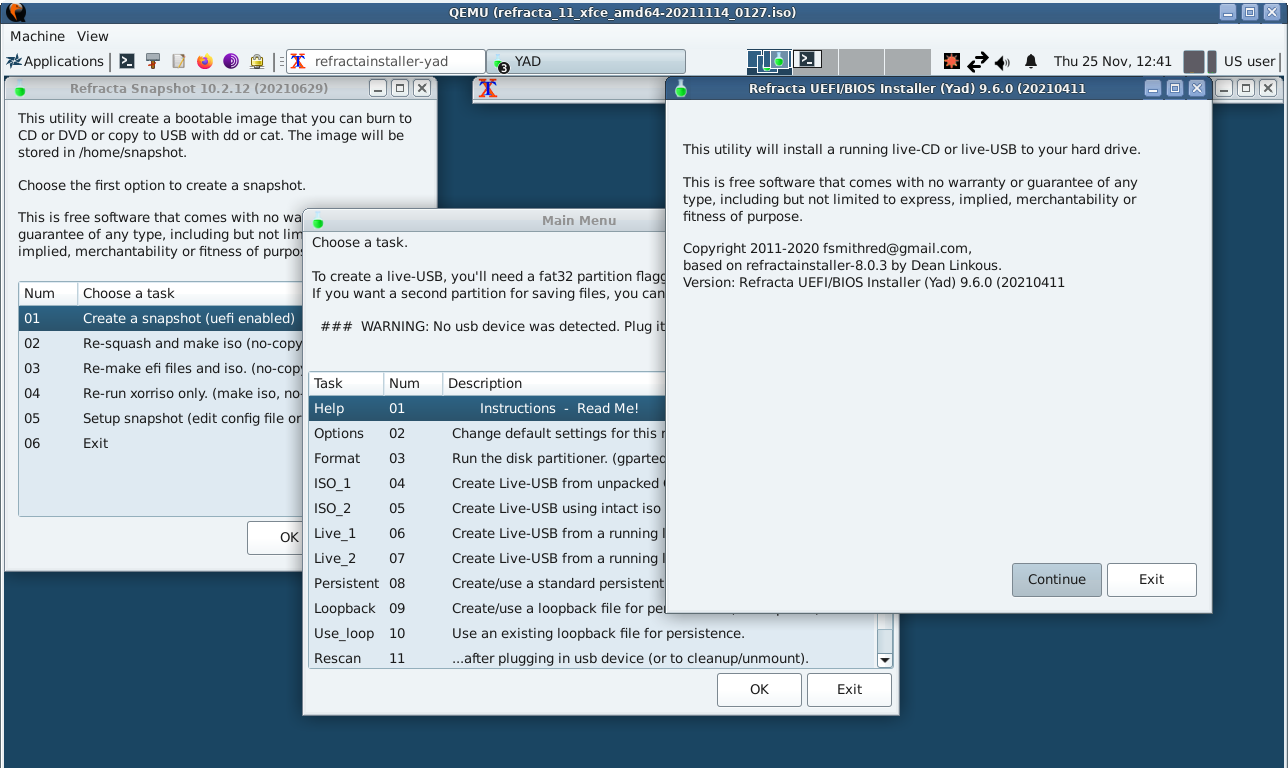
Task: Open the notepad text editor launcher
Action: 179,61
